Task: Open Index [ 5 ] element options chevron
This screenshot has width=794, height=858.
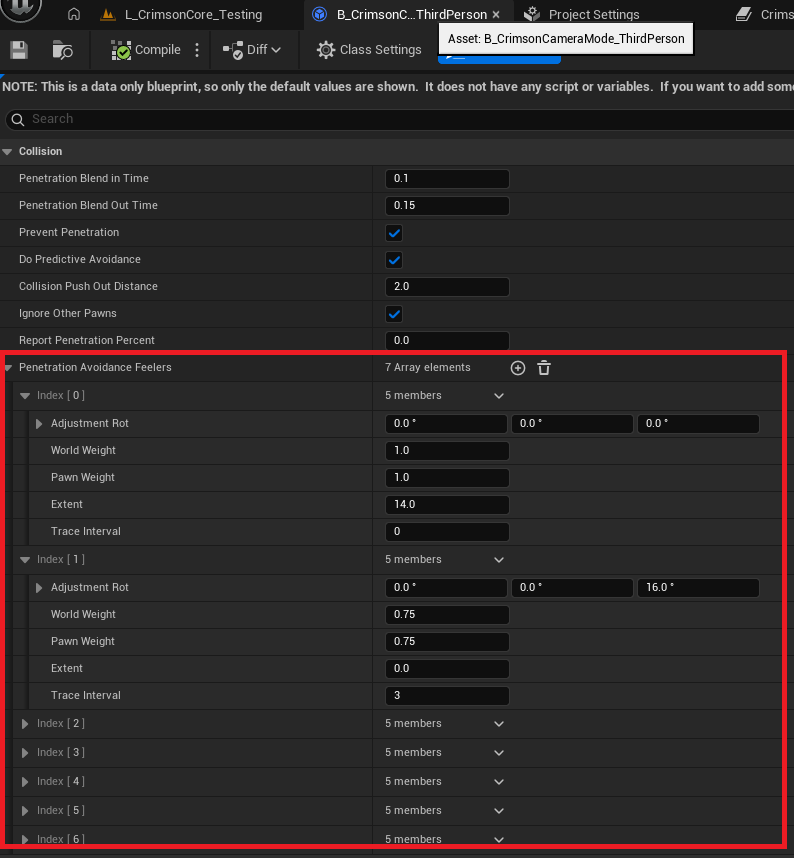Action: pyautogui.click(x=499, y=811)
